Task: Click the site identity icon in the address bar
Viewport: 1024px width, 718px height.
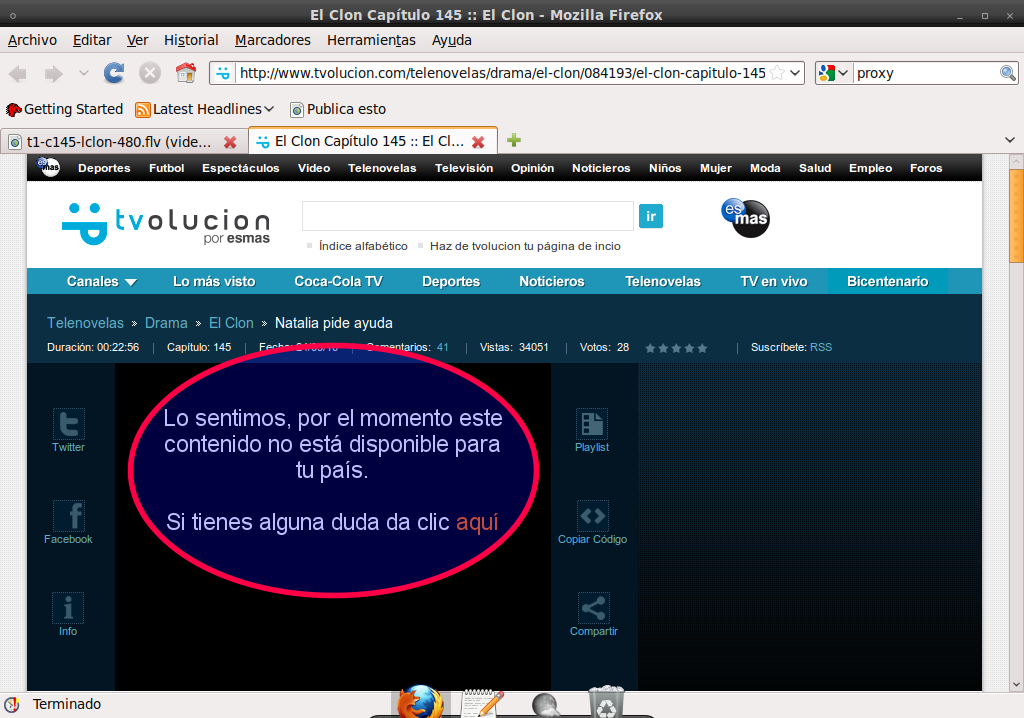Action: [x=223, y=73]
